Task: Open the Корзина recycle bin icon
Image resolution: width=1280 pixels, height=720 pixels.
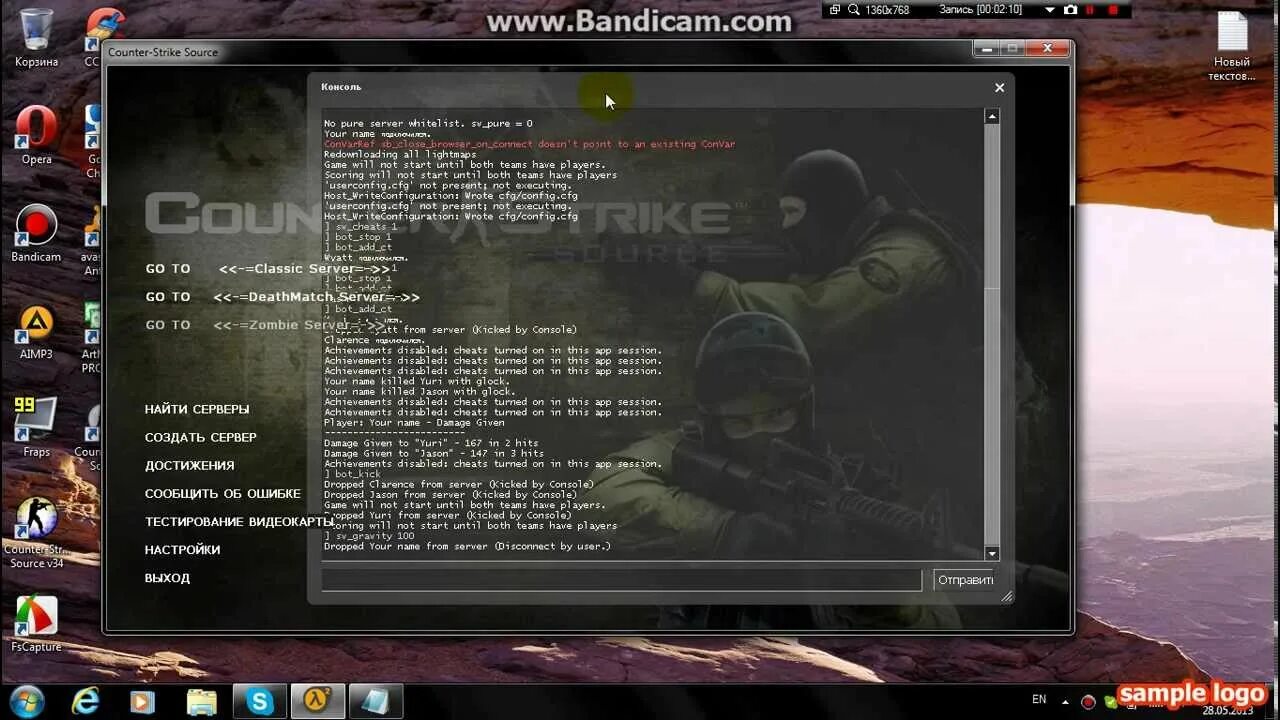Action: coord(36,36)
